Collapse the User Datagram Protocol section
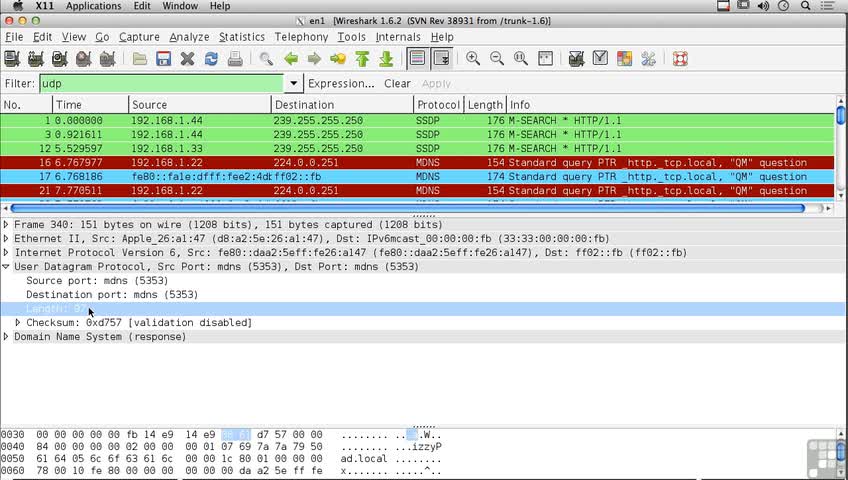The width and height of the screenshot is (848, 480). (6, 266)
